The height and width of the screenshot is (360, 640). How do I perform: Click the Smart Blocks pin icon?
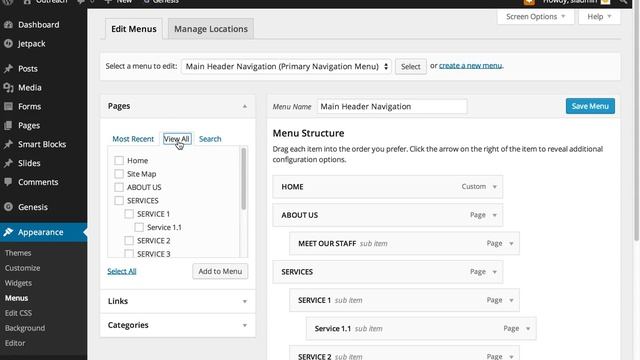point(8,144)
